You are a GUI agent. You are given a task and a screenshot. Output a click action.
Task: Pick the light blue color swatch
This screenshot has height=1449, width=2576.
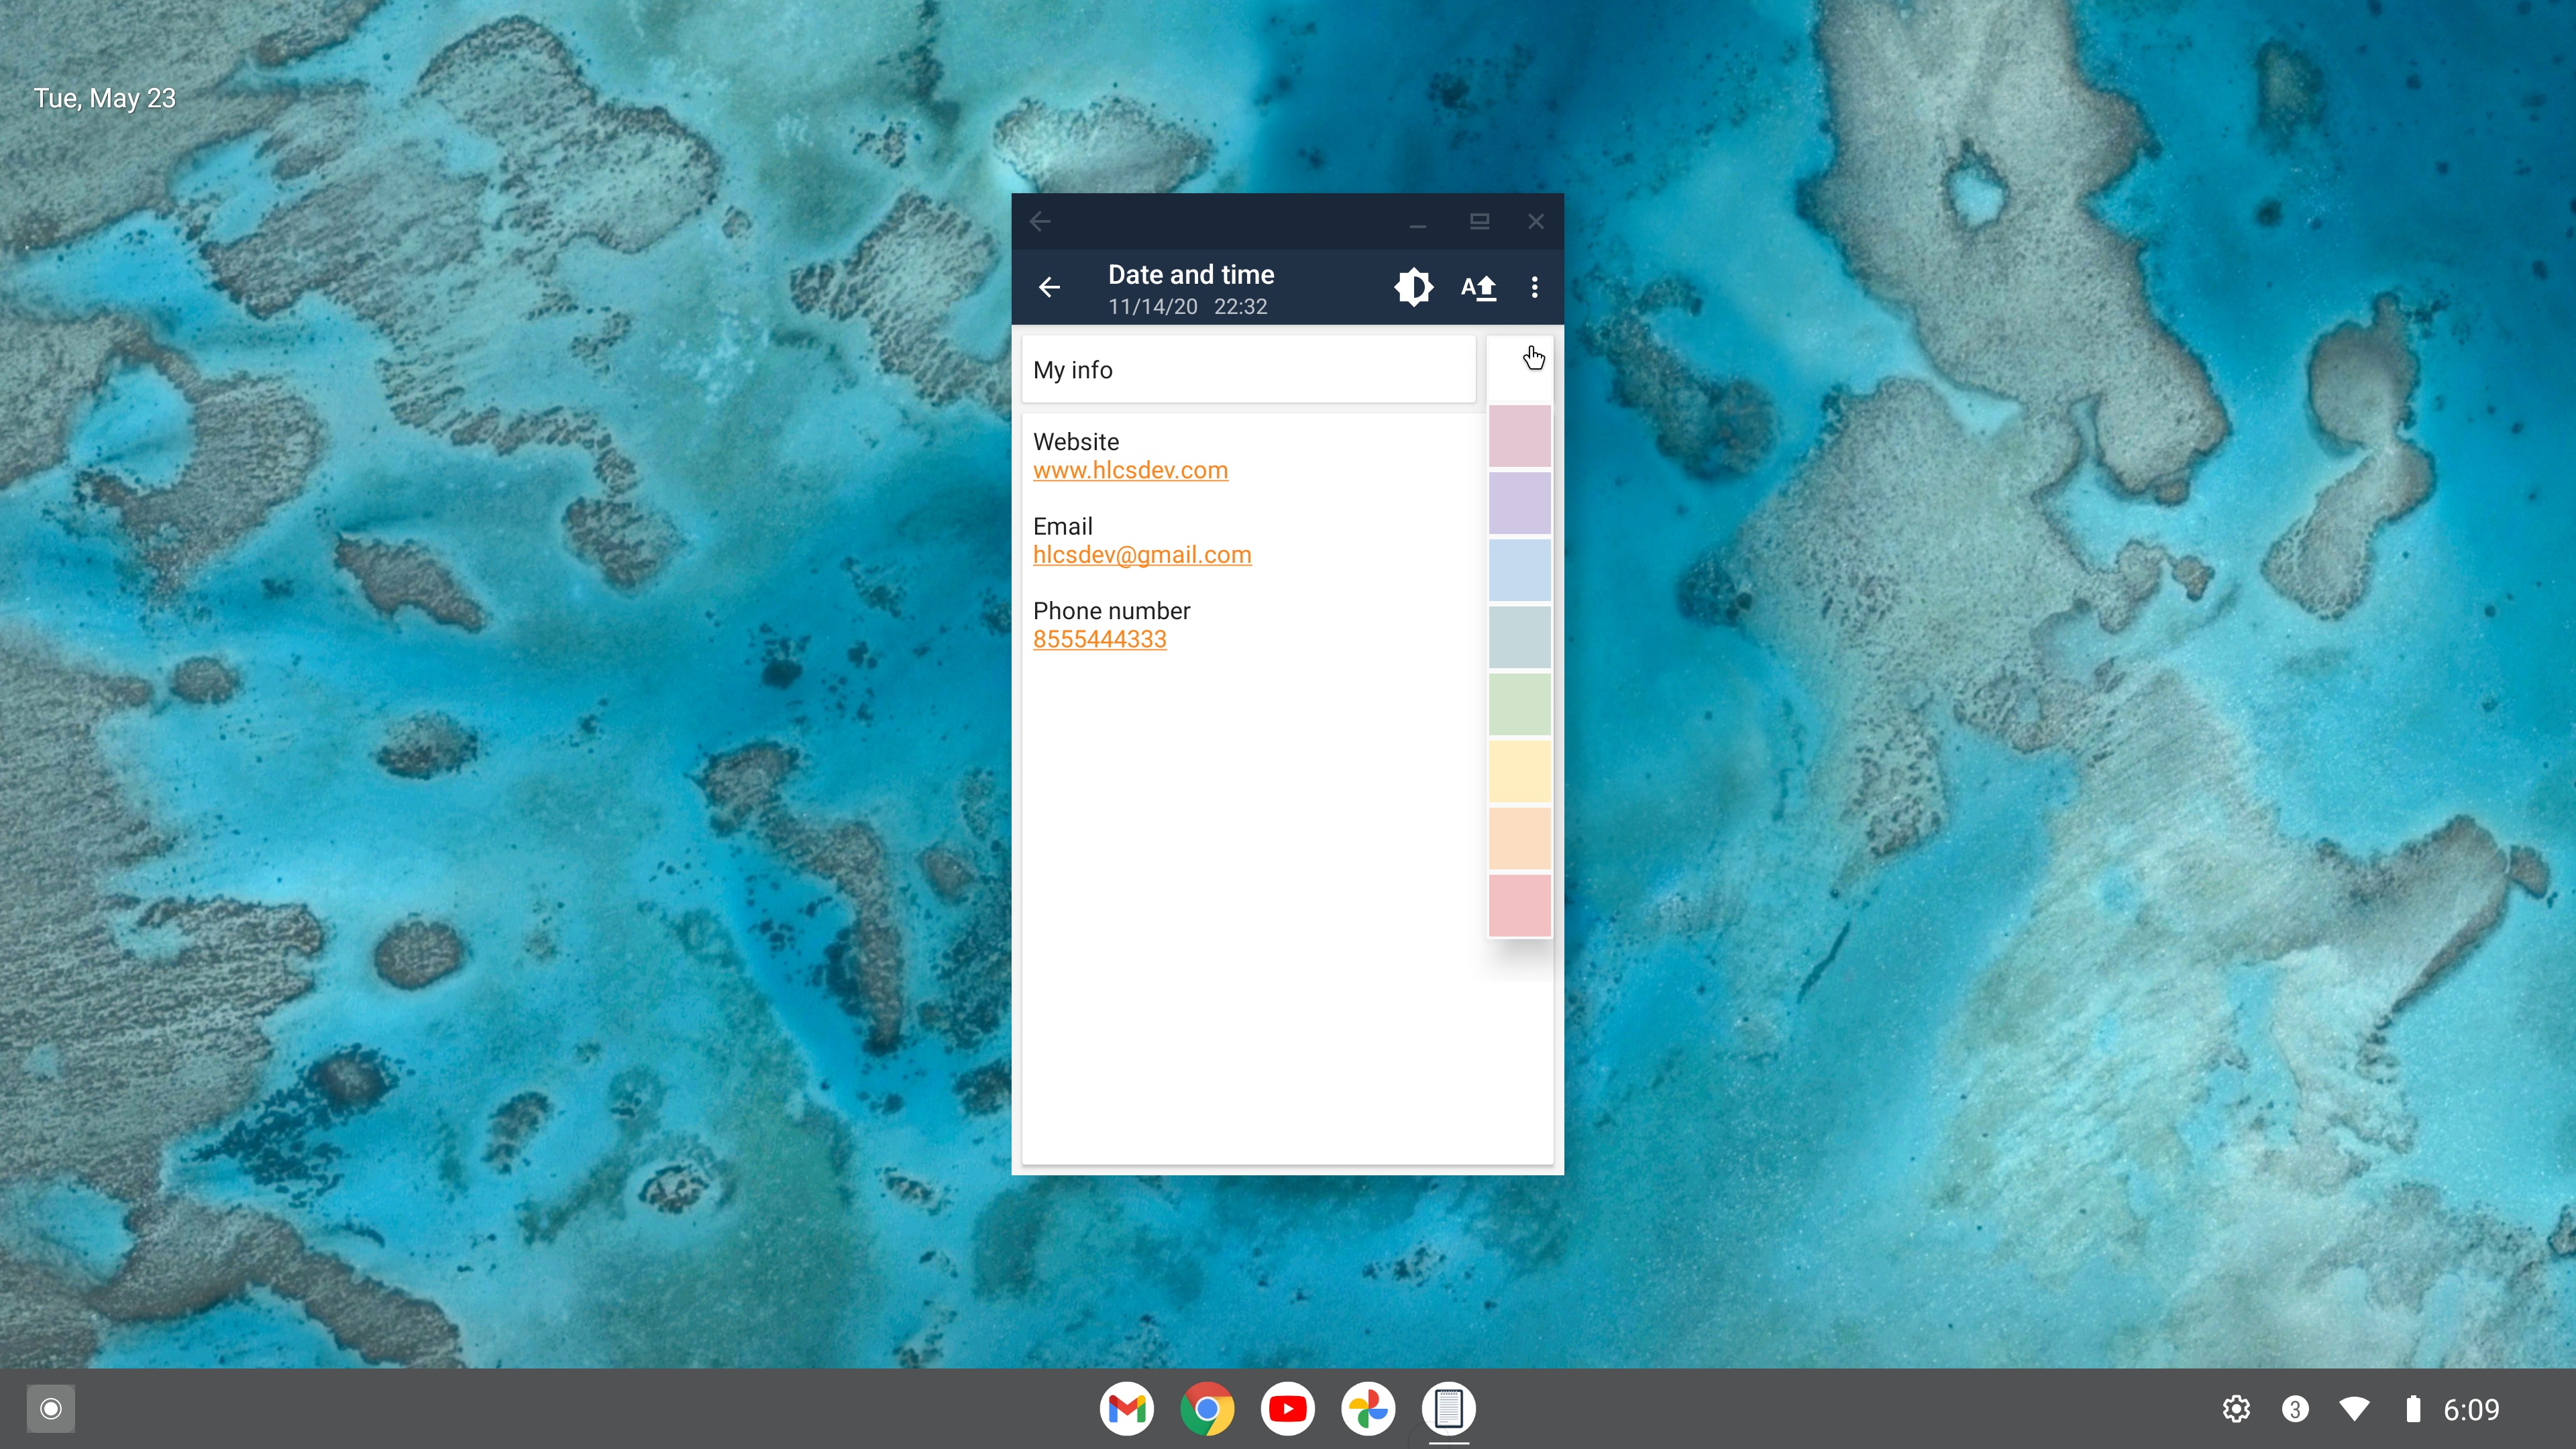pyautogui.click(x=1519, y=570)
